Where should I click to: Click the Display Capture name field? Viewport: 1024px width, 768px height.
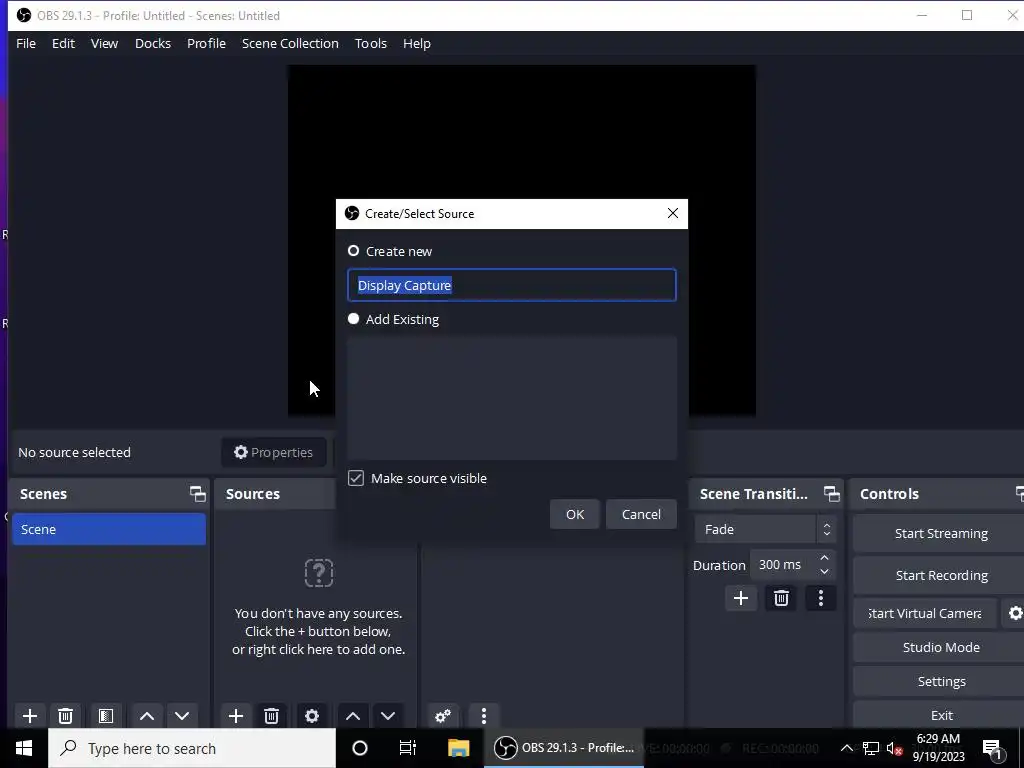click(x=512, y=285)
